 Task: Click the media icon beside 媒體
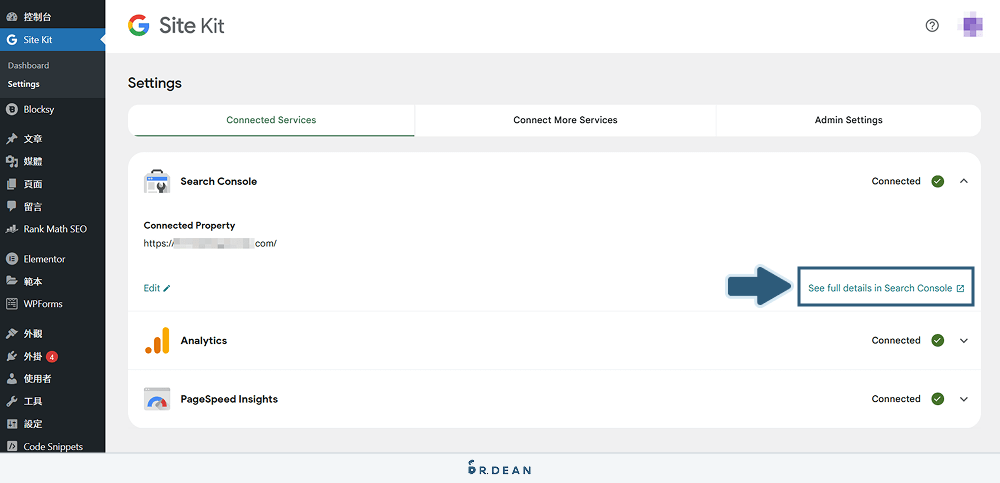pos(11,161)
